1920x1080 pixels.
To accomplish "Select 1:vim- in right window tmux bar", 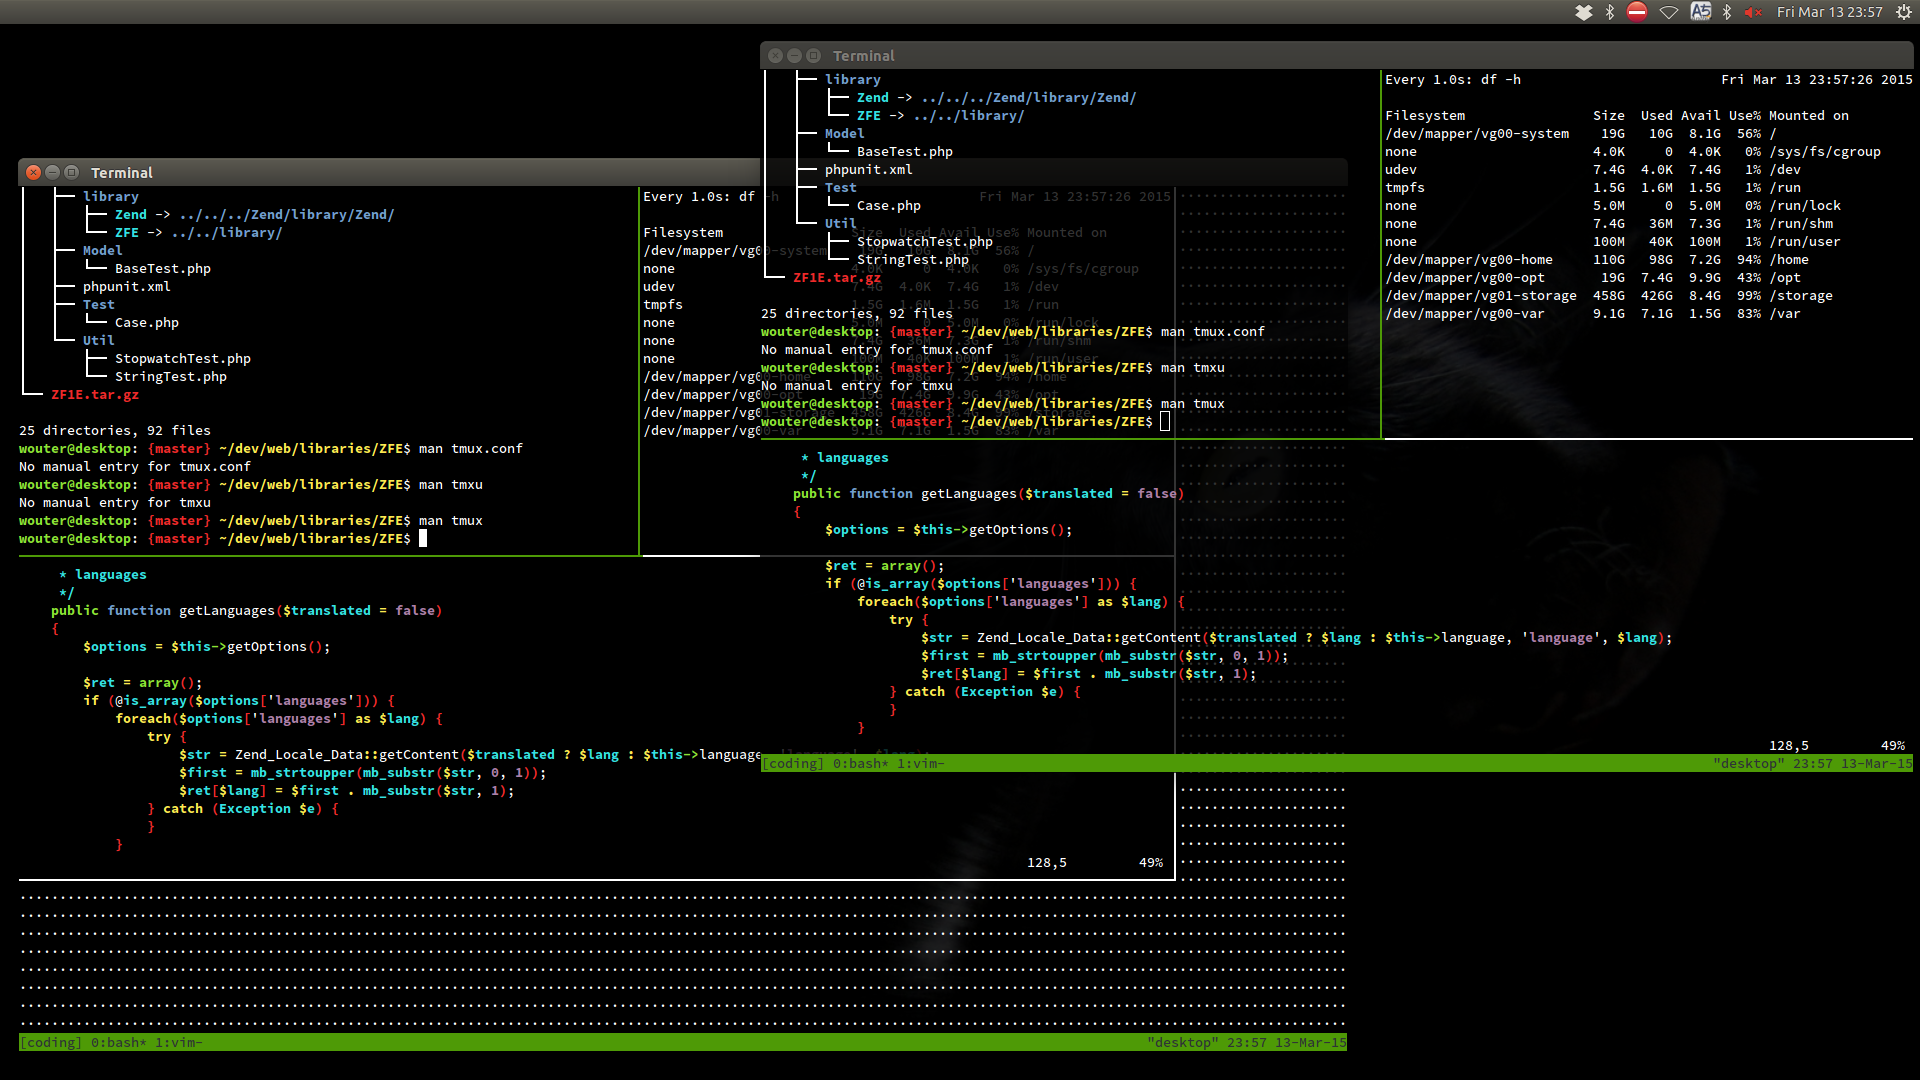I will coord(920,764).
